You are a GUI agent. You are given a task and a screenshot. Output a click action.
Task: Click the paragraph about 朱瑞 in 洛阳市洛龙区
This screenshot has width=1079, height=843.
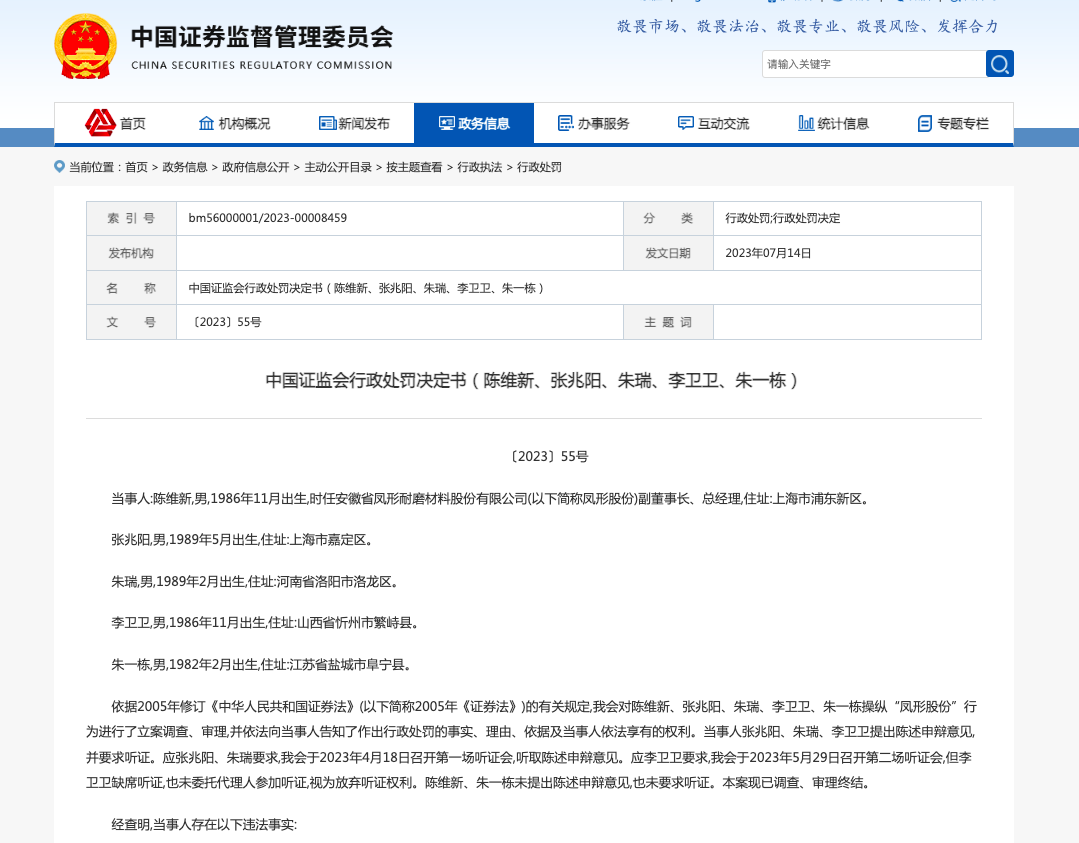(255, 582)
